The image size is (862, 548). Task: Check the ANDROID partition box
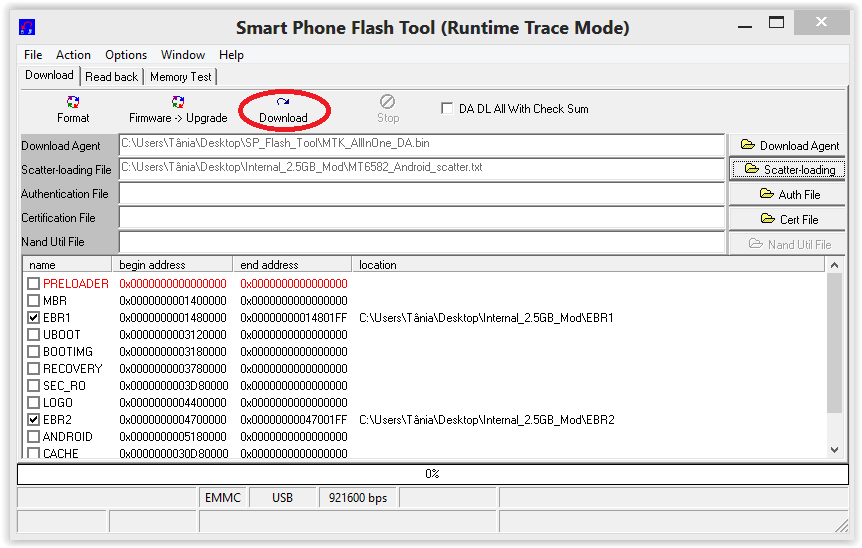coord(34,437)
